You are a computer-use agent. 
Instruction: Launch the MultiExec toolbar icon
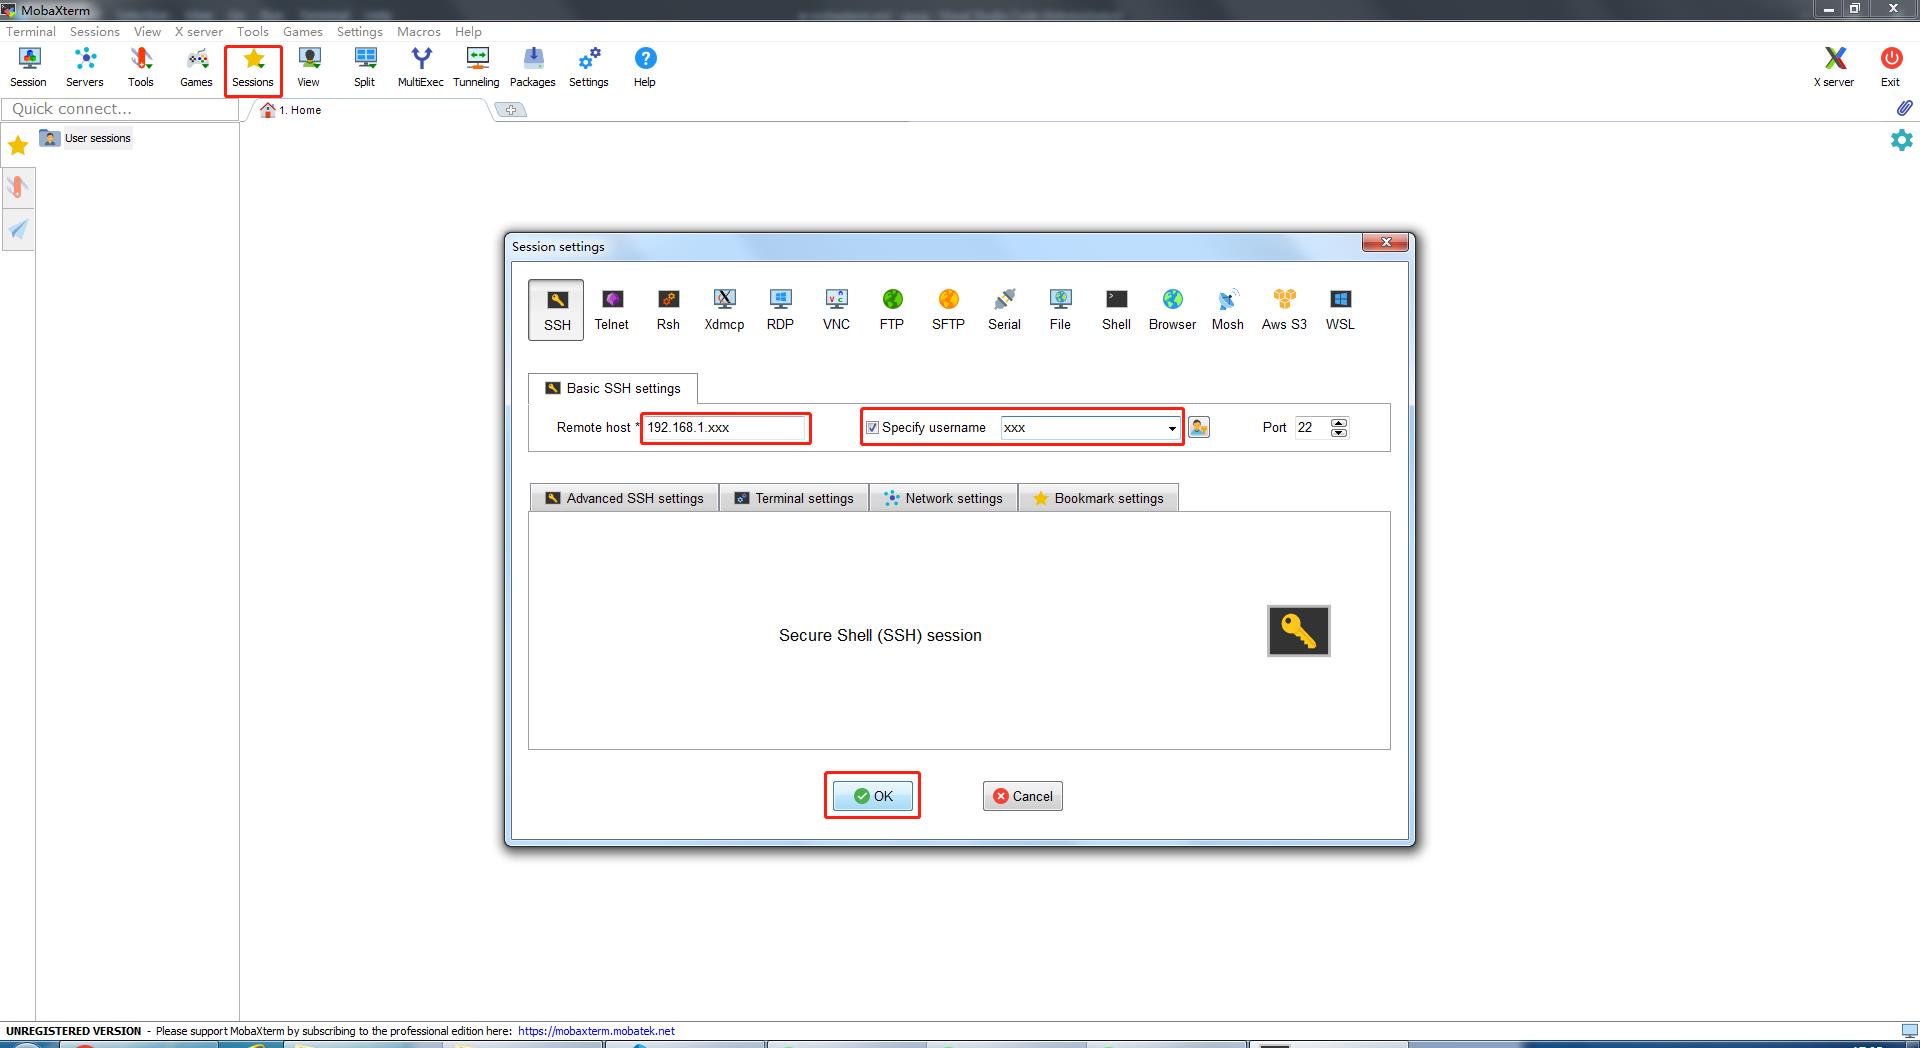421,68
